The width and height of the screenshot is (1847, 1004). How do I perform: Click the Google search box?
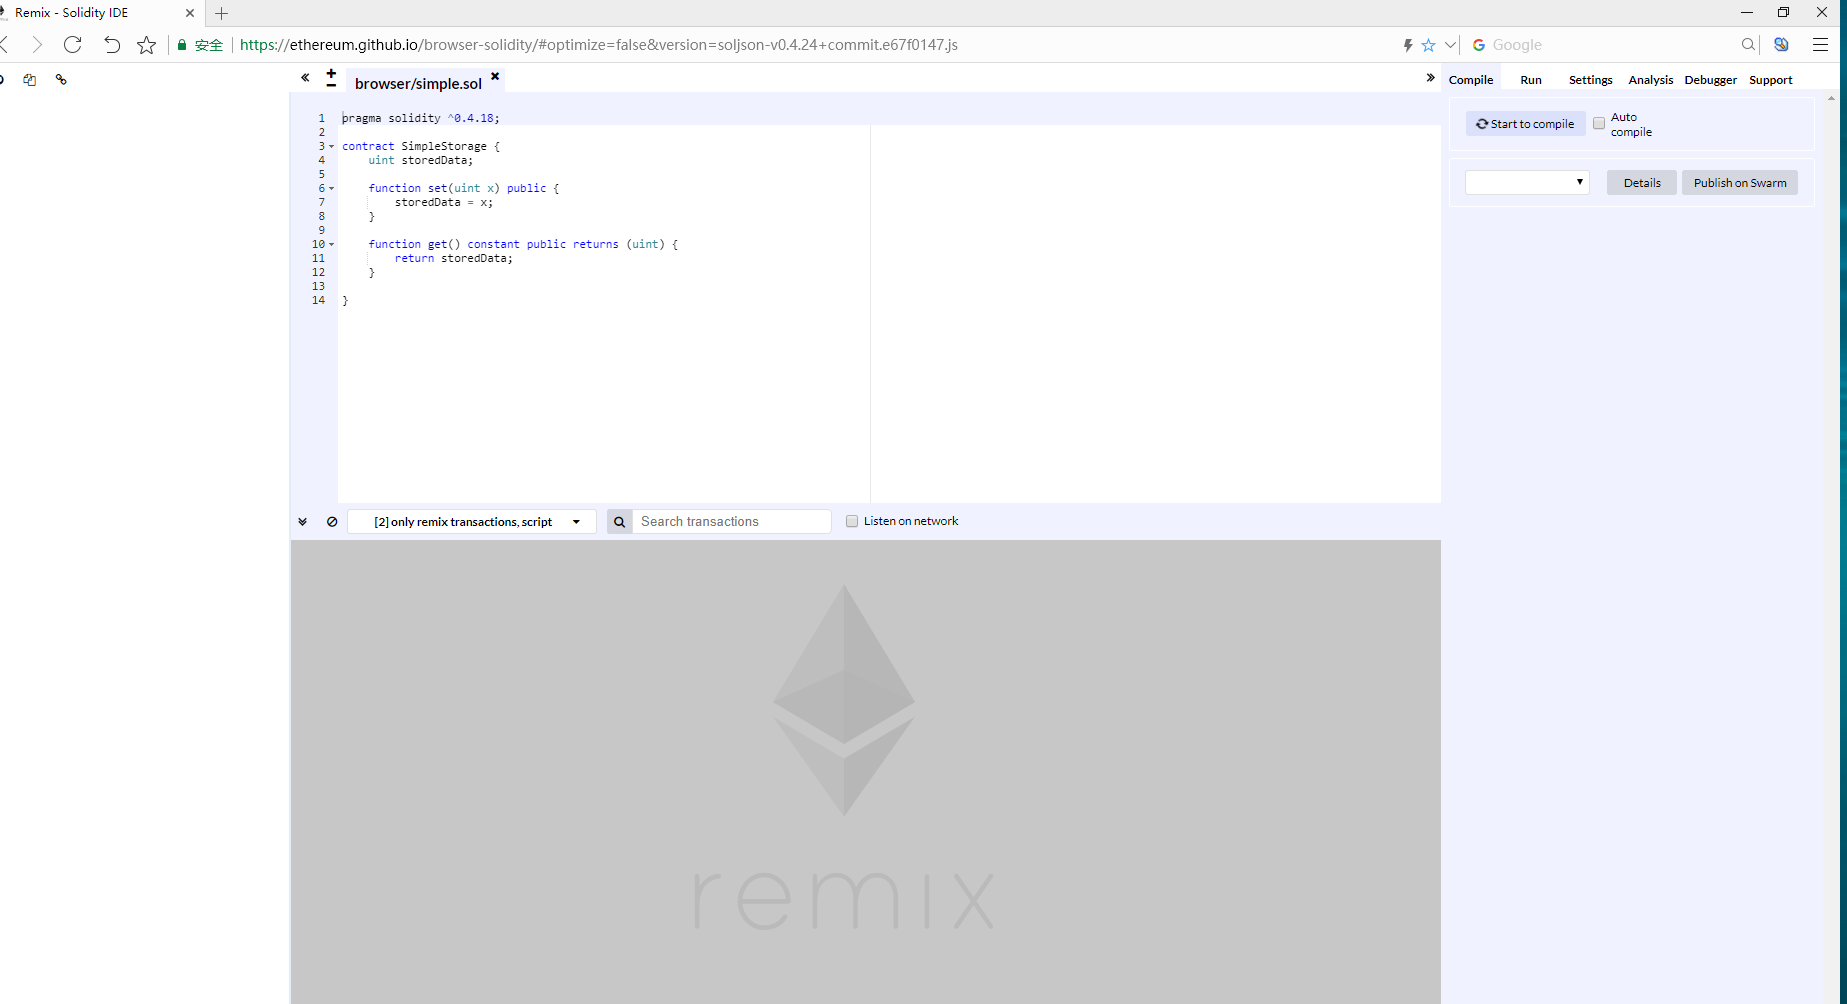point(1612,45)
